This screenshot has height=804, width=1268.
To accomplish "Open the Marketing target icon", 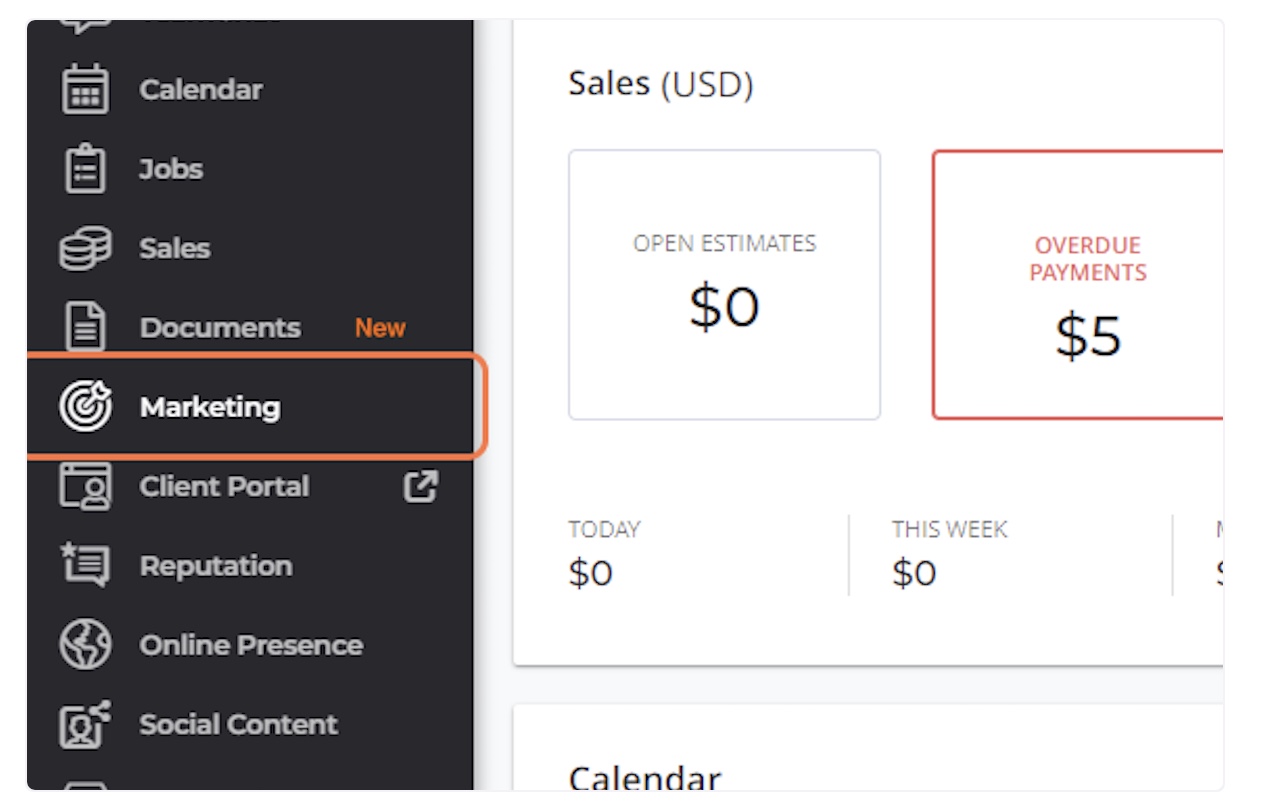I will point(86,407).
